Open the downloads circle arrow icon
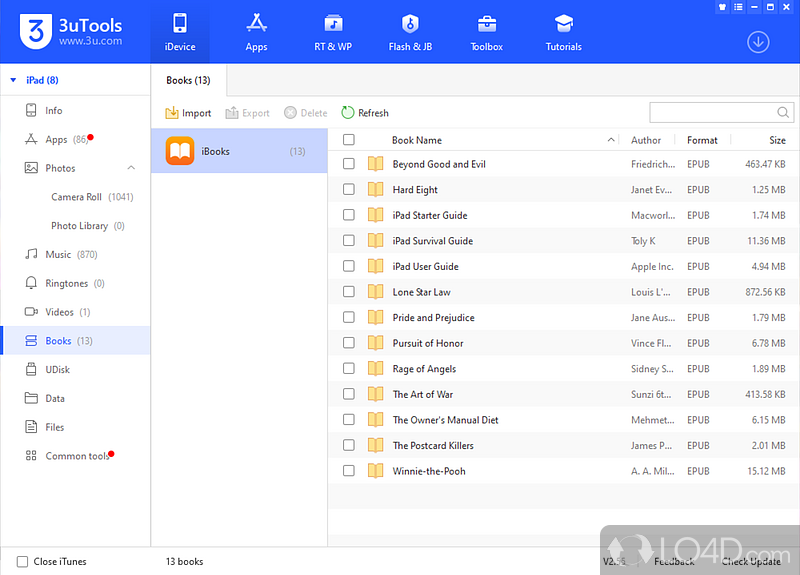800x575 pixels. [758, 42]
